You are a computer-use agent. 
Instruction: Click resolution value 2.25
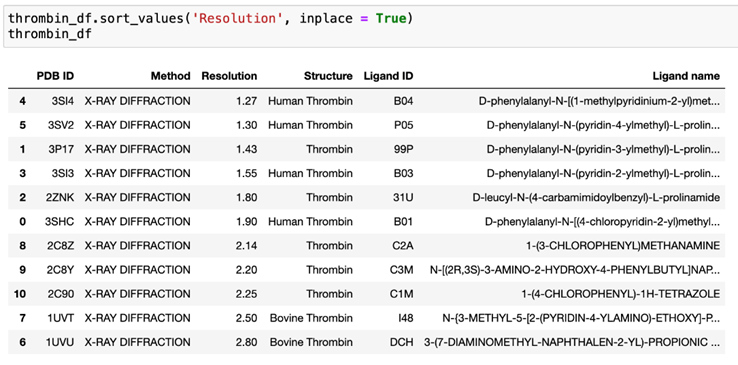click(247, 294)
